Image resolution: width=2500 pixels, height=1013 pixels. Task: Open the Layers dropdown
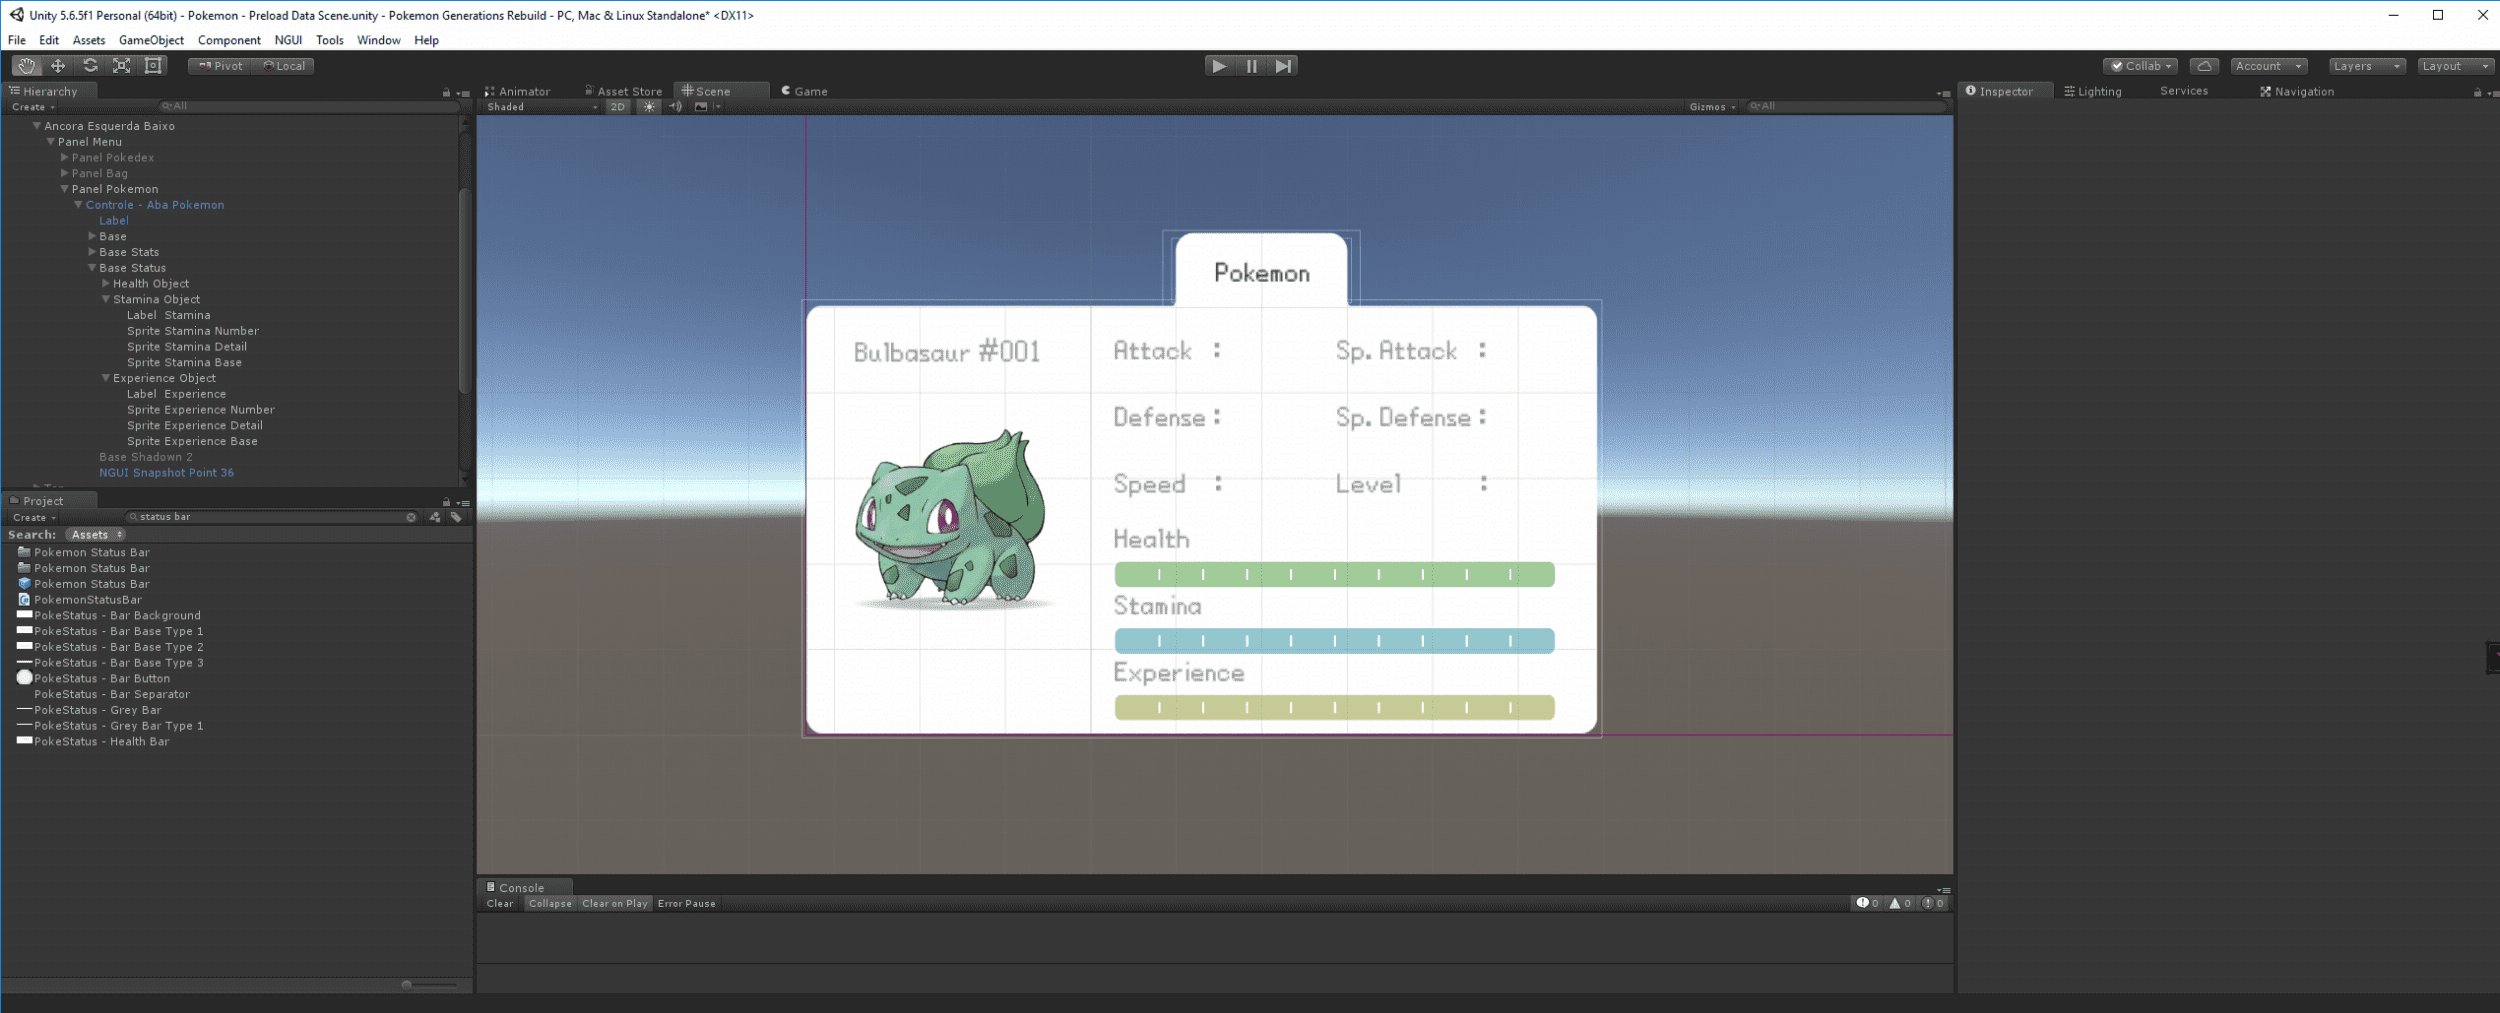pyautogui.click(x=2366, y=66)
